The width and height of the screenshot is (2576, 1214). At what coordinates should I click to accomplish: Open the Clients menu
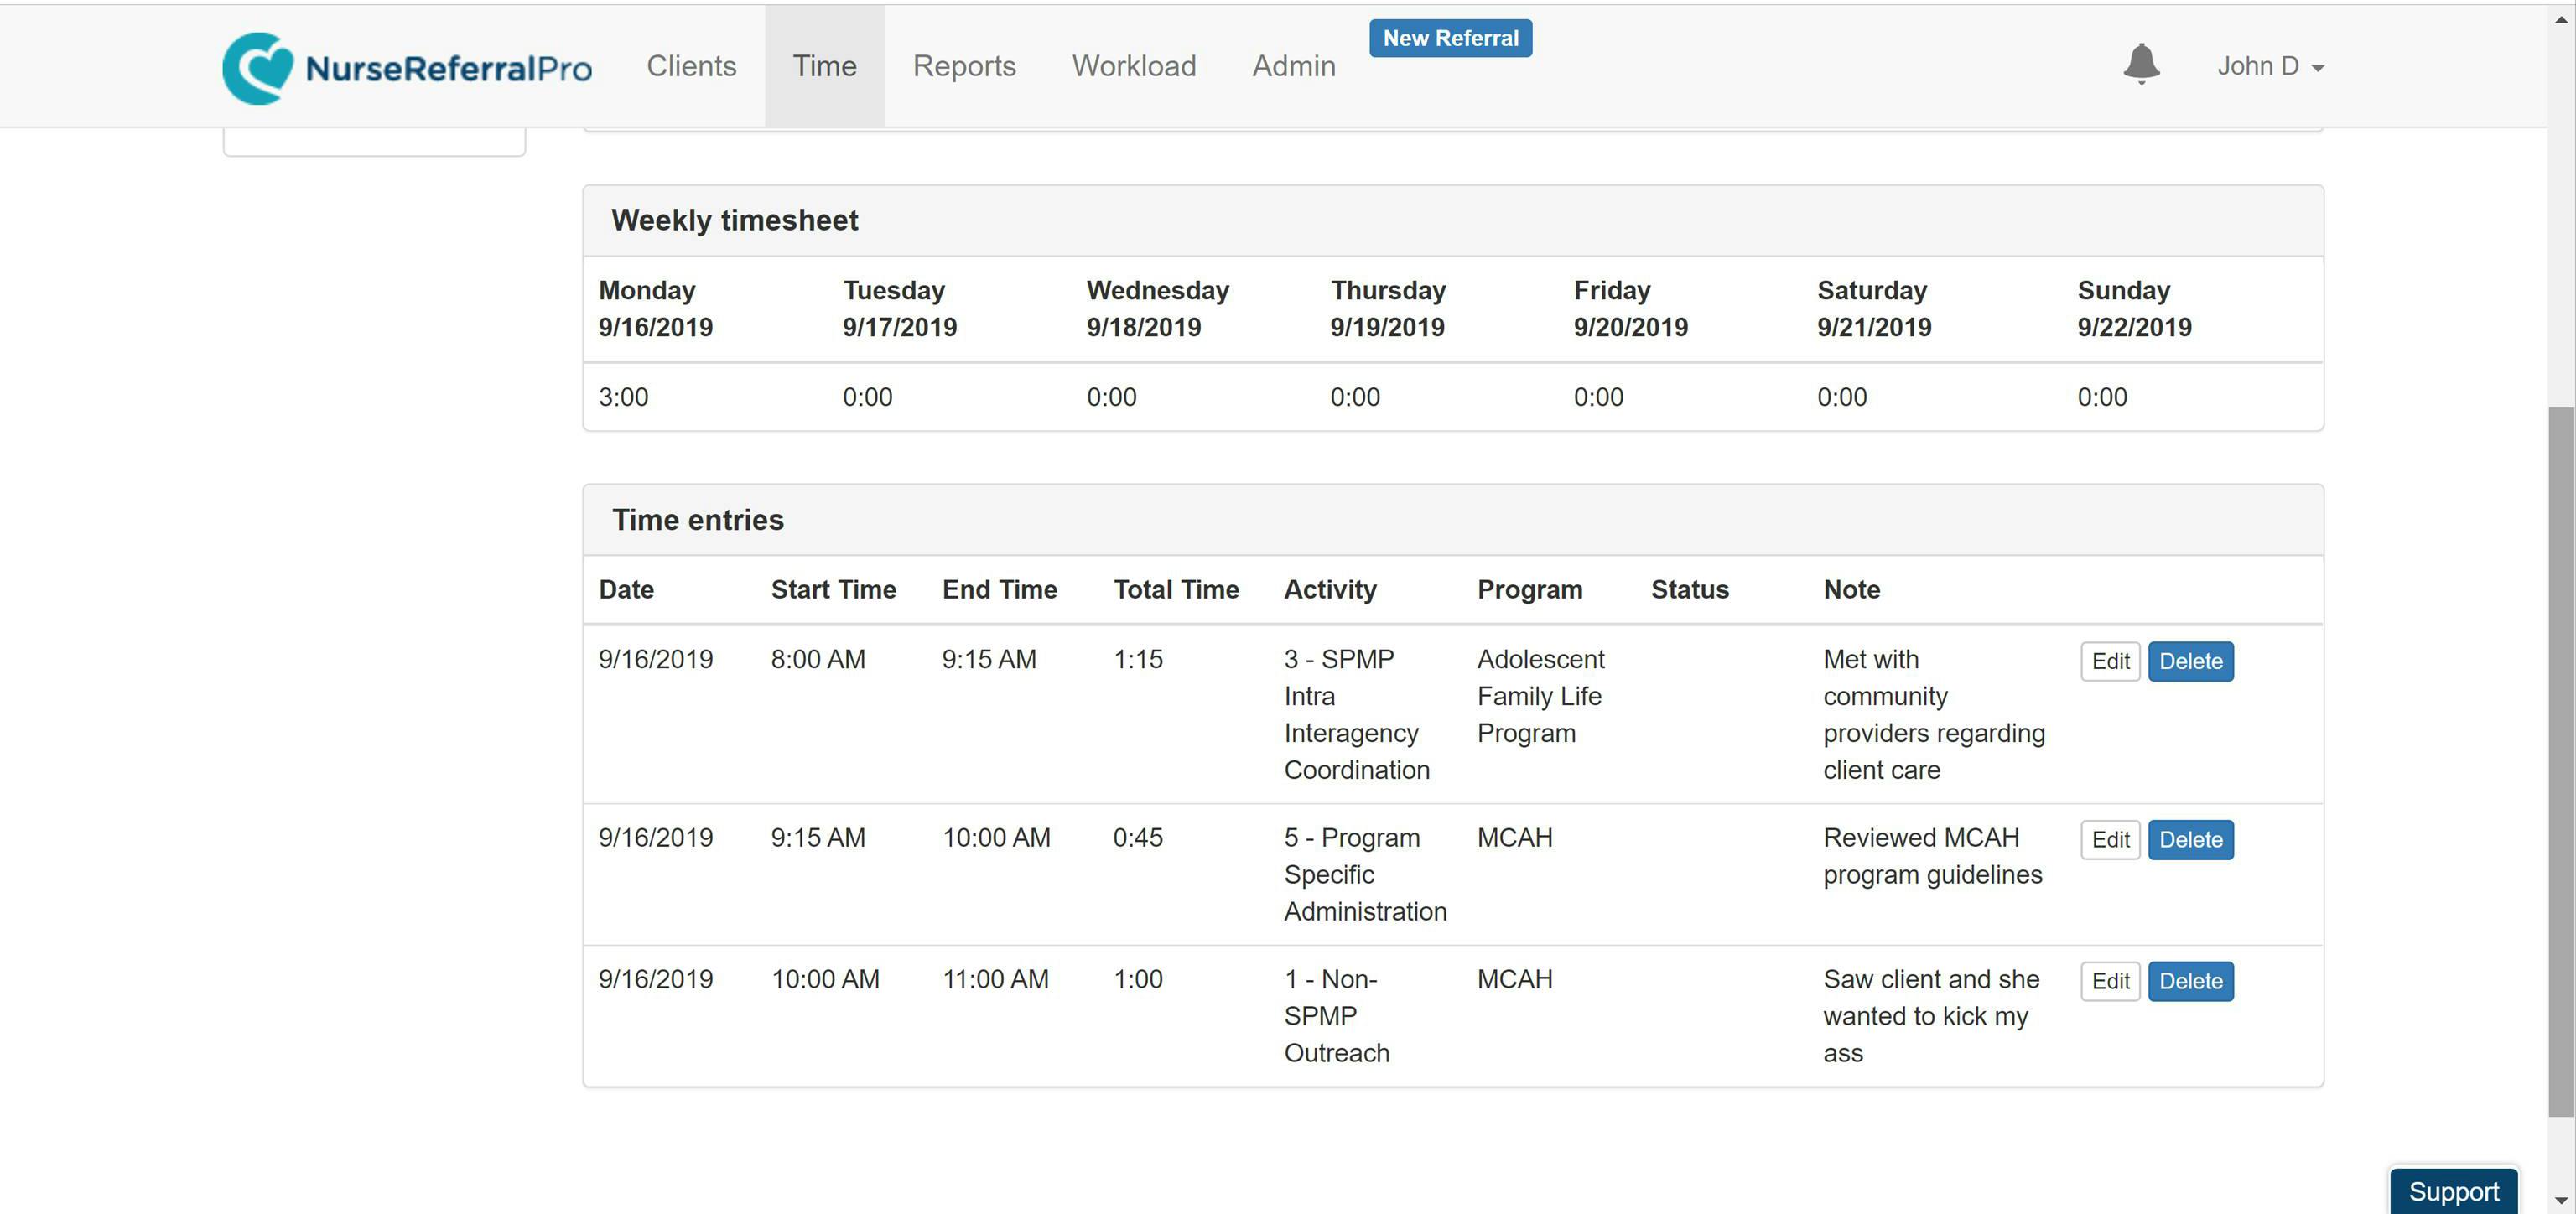pyautogui.click(x=691, y=66)
